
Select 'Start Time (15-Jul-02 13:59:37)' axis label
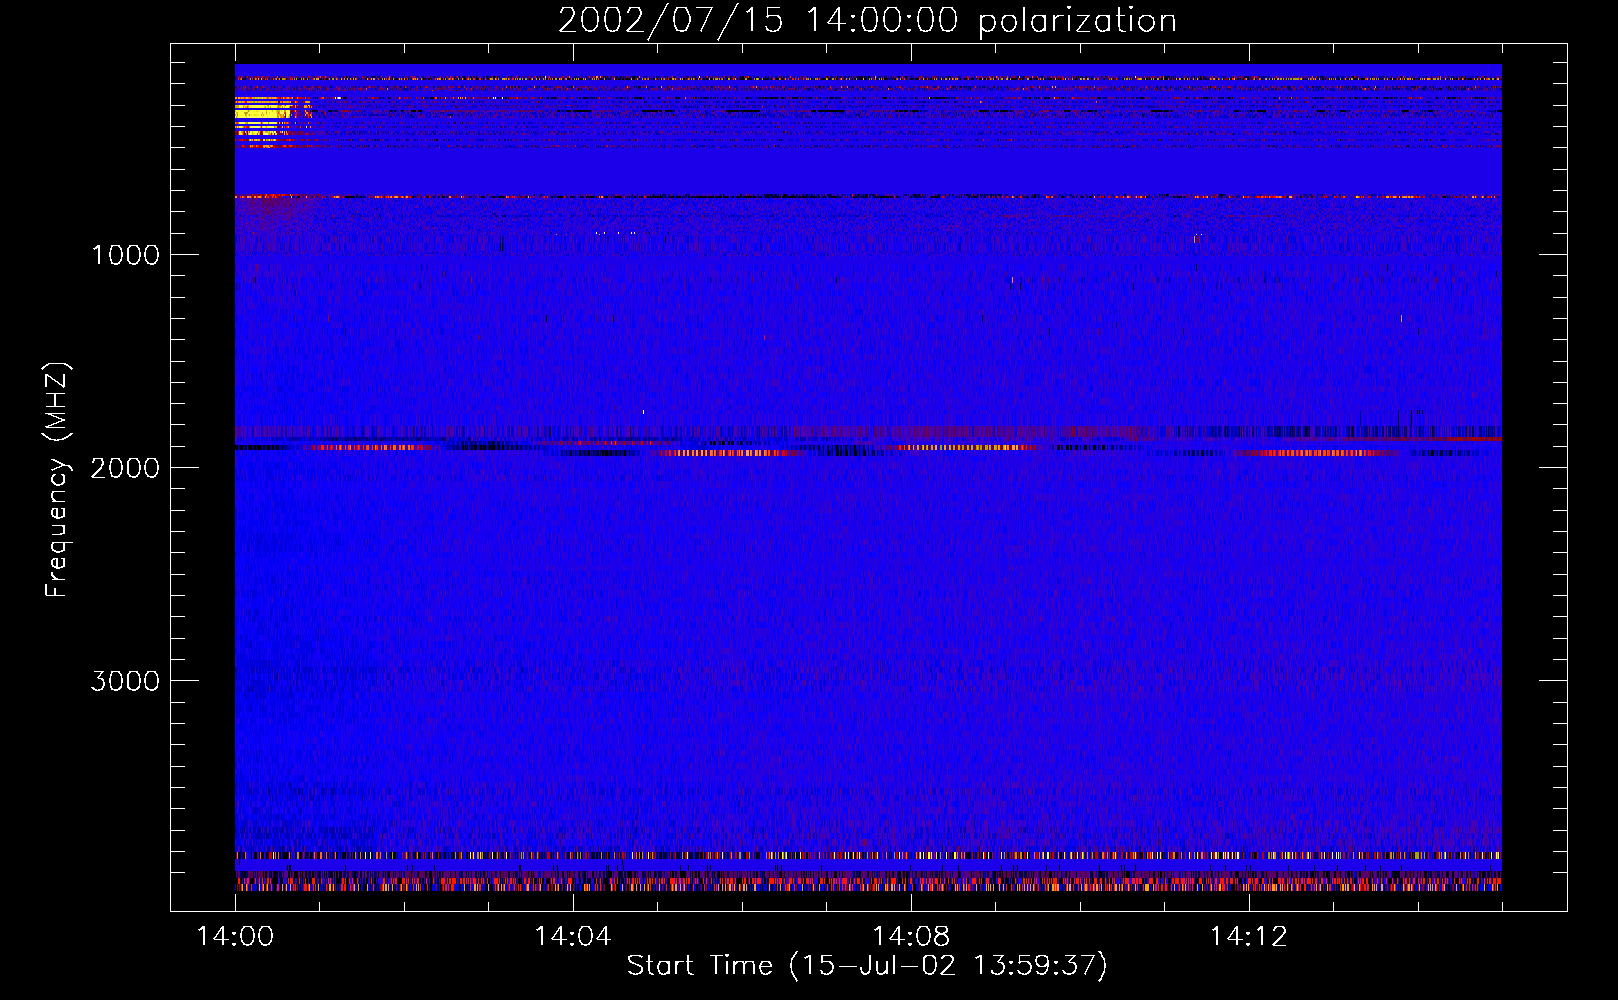867,966
